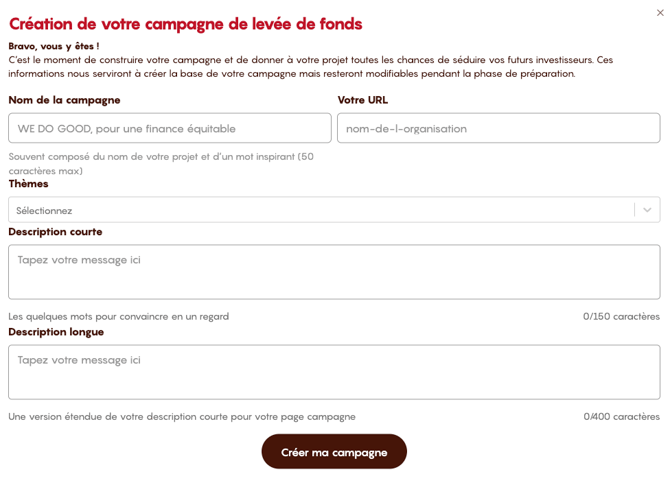
Task: Expand themes list using the chevron arrow
Action: pyautogui.click(x=647, y=210)
